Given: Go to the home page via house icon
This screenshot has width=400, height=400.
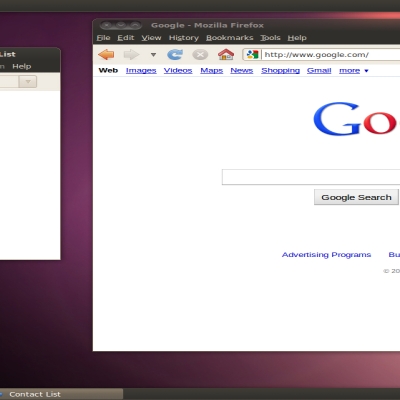Looking at the screenshot, I should [226, 54].
